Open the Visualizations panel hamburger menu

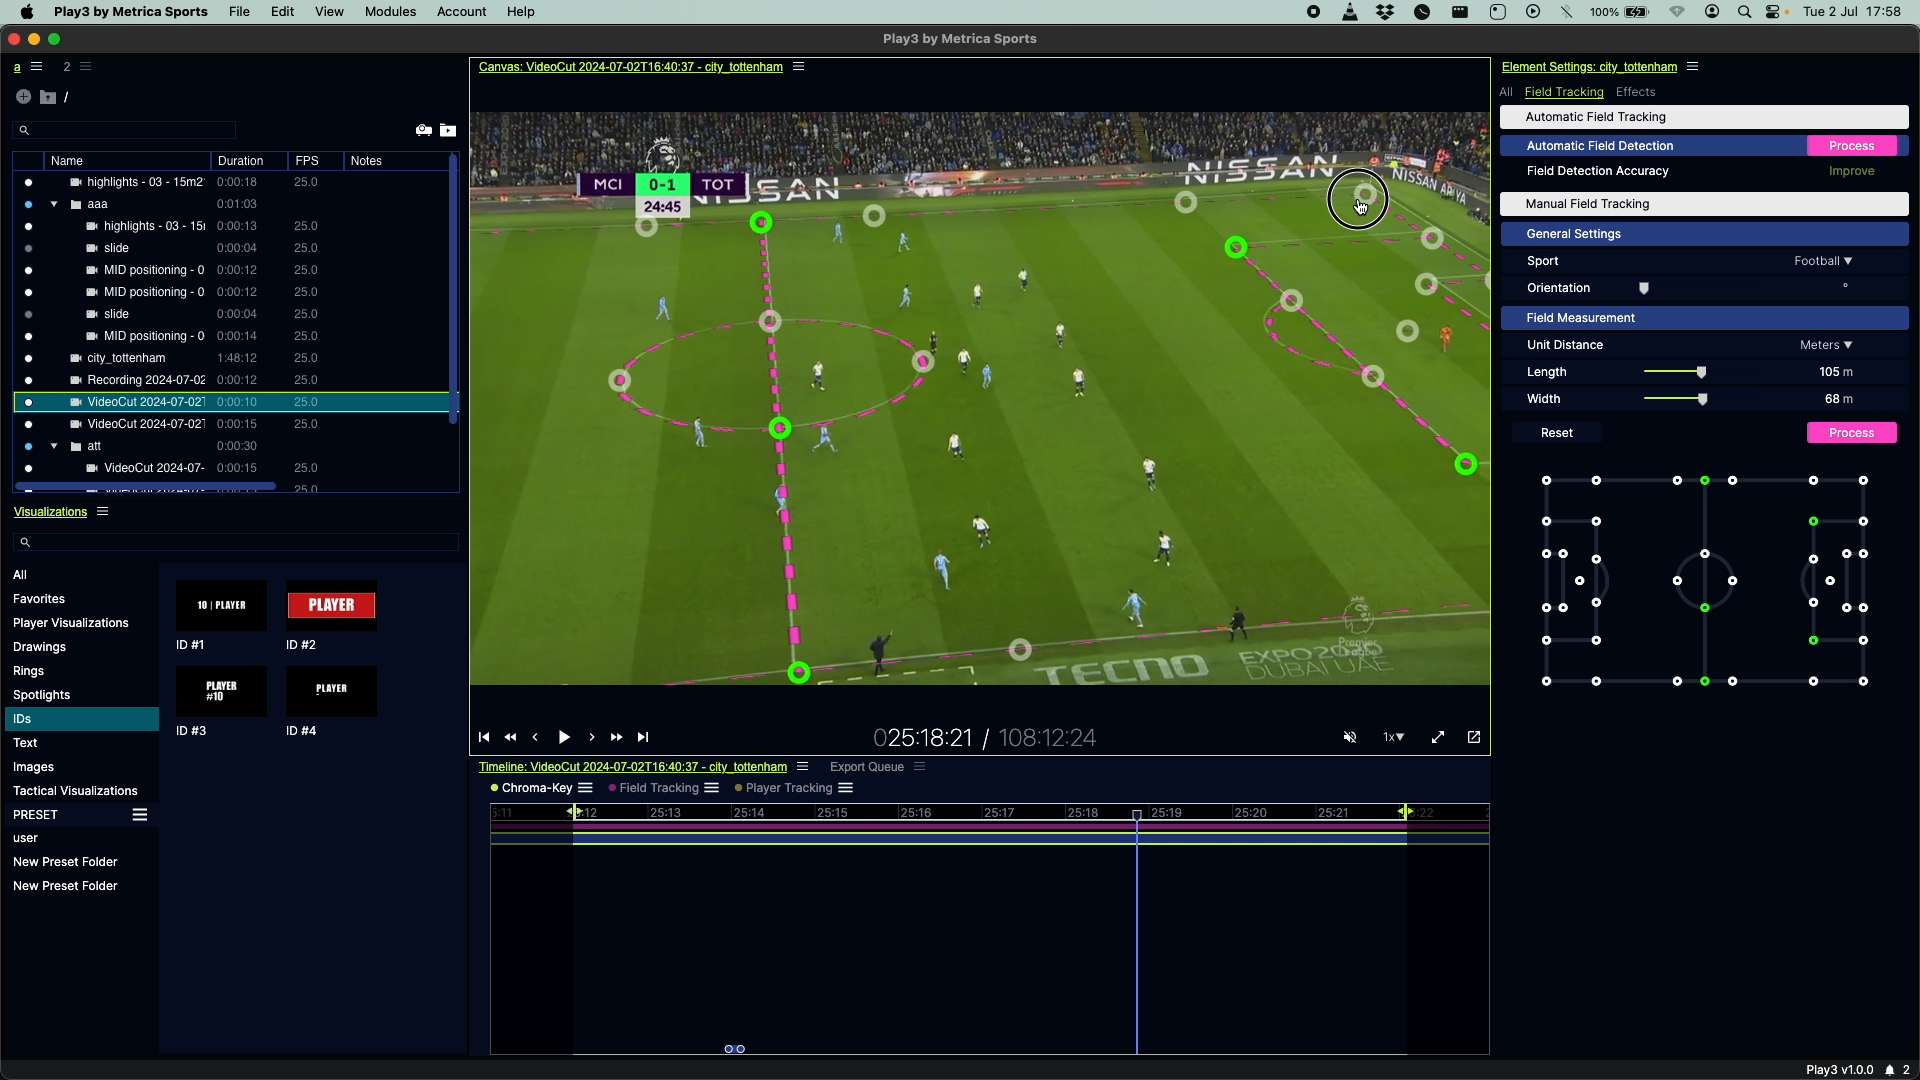pos(102,511)
